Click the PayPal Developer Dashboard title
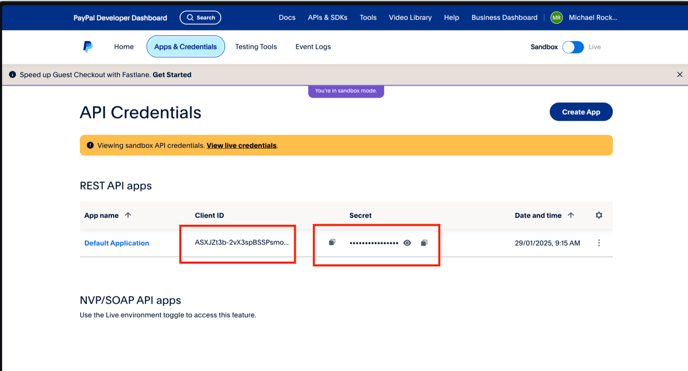Viewport: 688px width, 371px height. point(120,18)
